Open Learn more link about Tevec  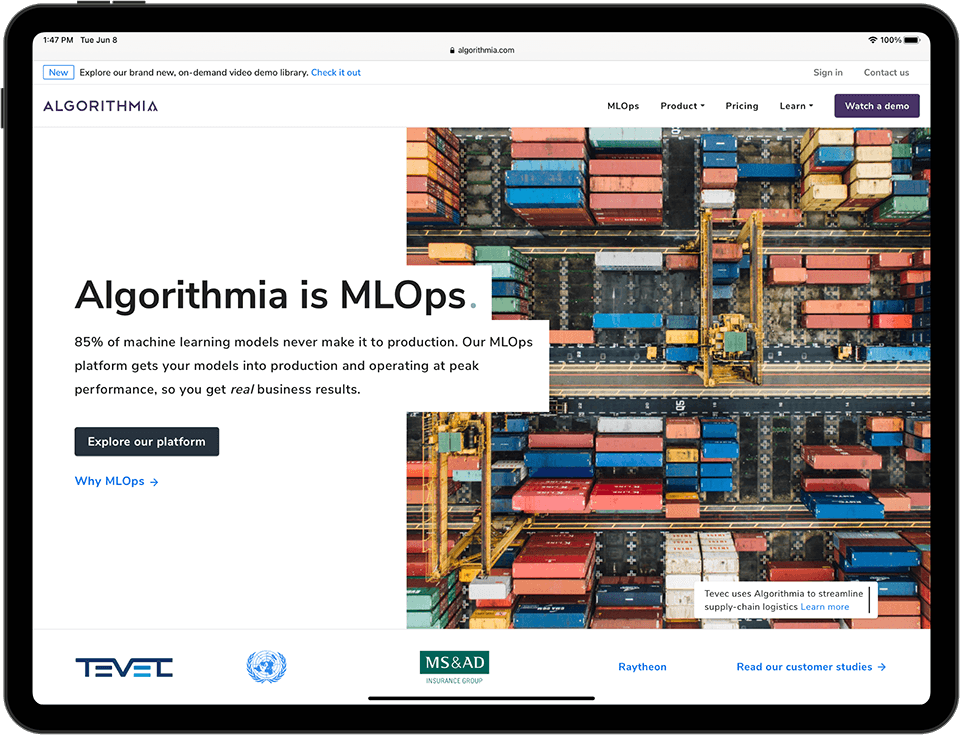tap(825, 607)
